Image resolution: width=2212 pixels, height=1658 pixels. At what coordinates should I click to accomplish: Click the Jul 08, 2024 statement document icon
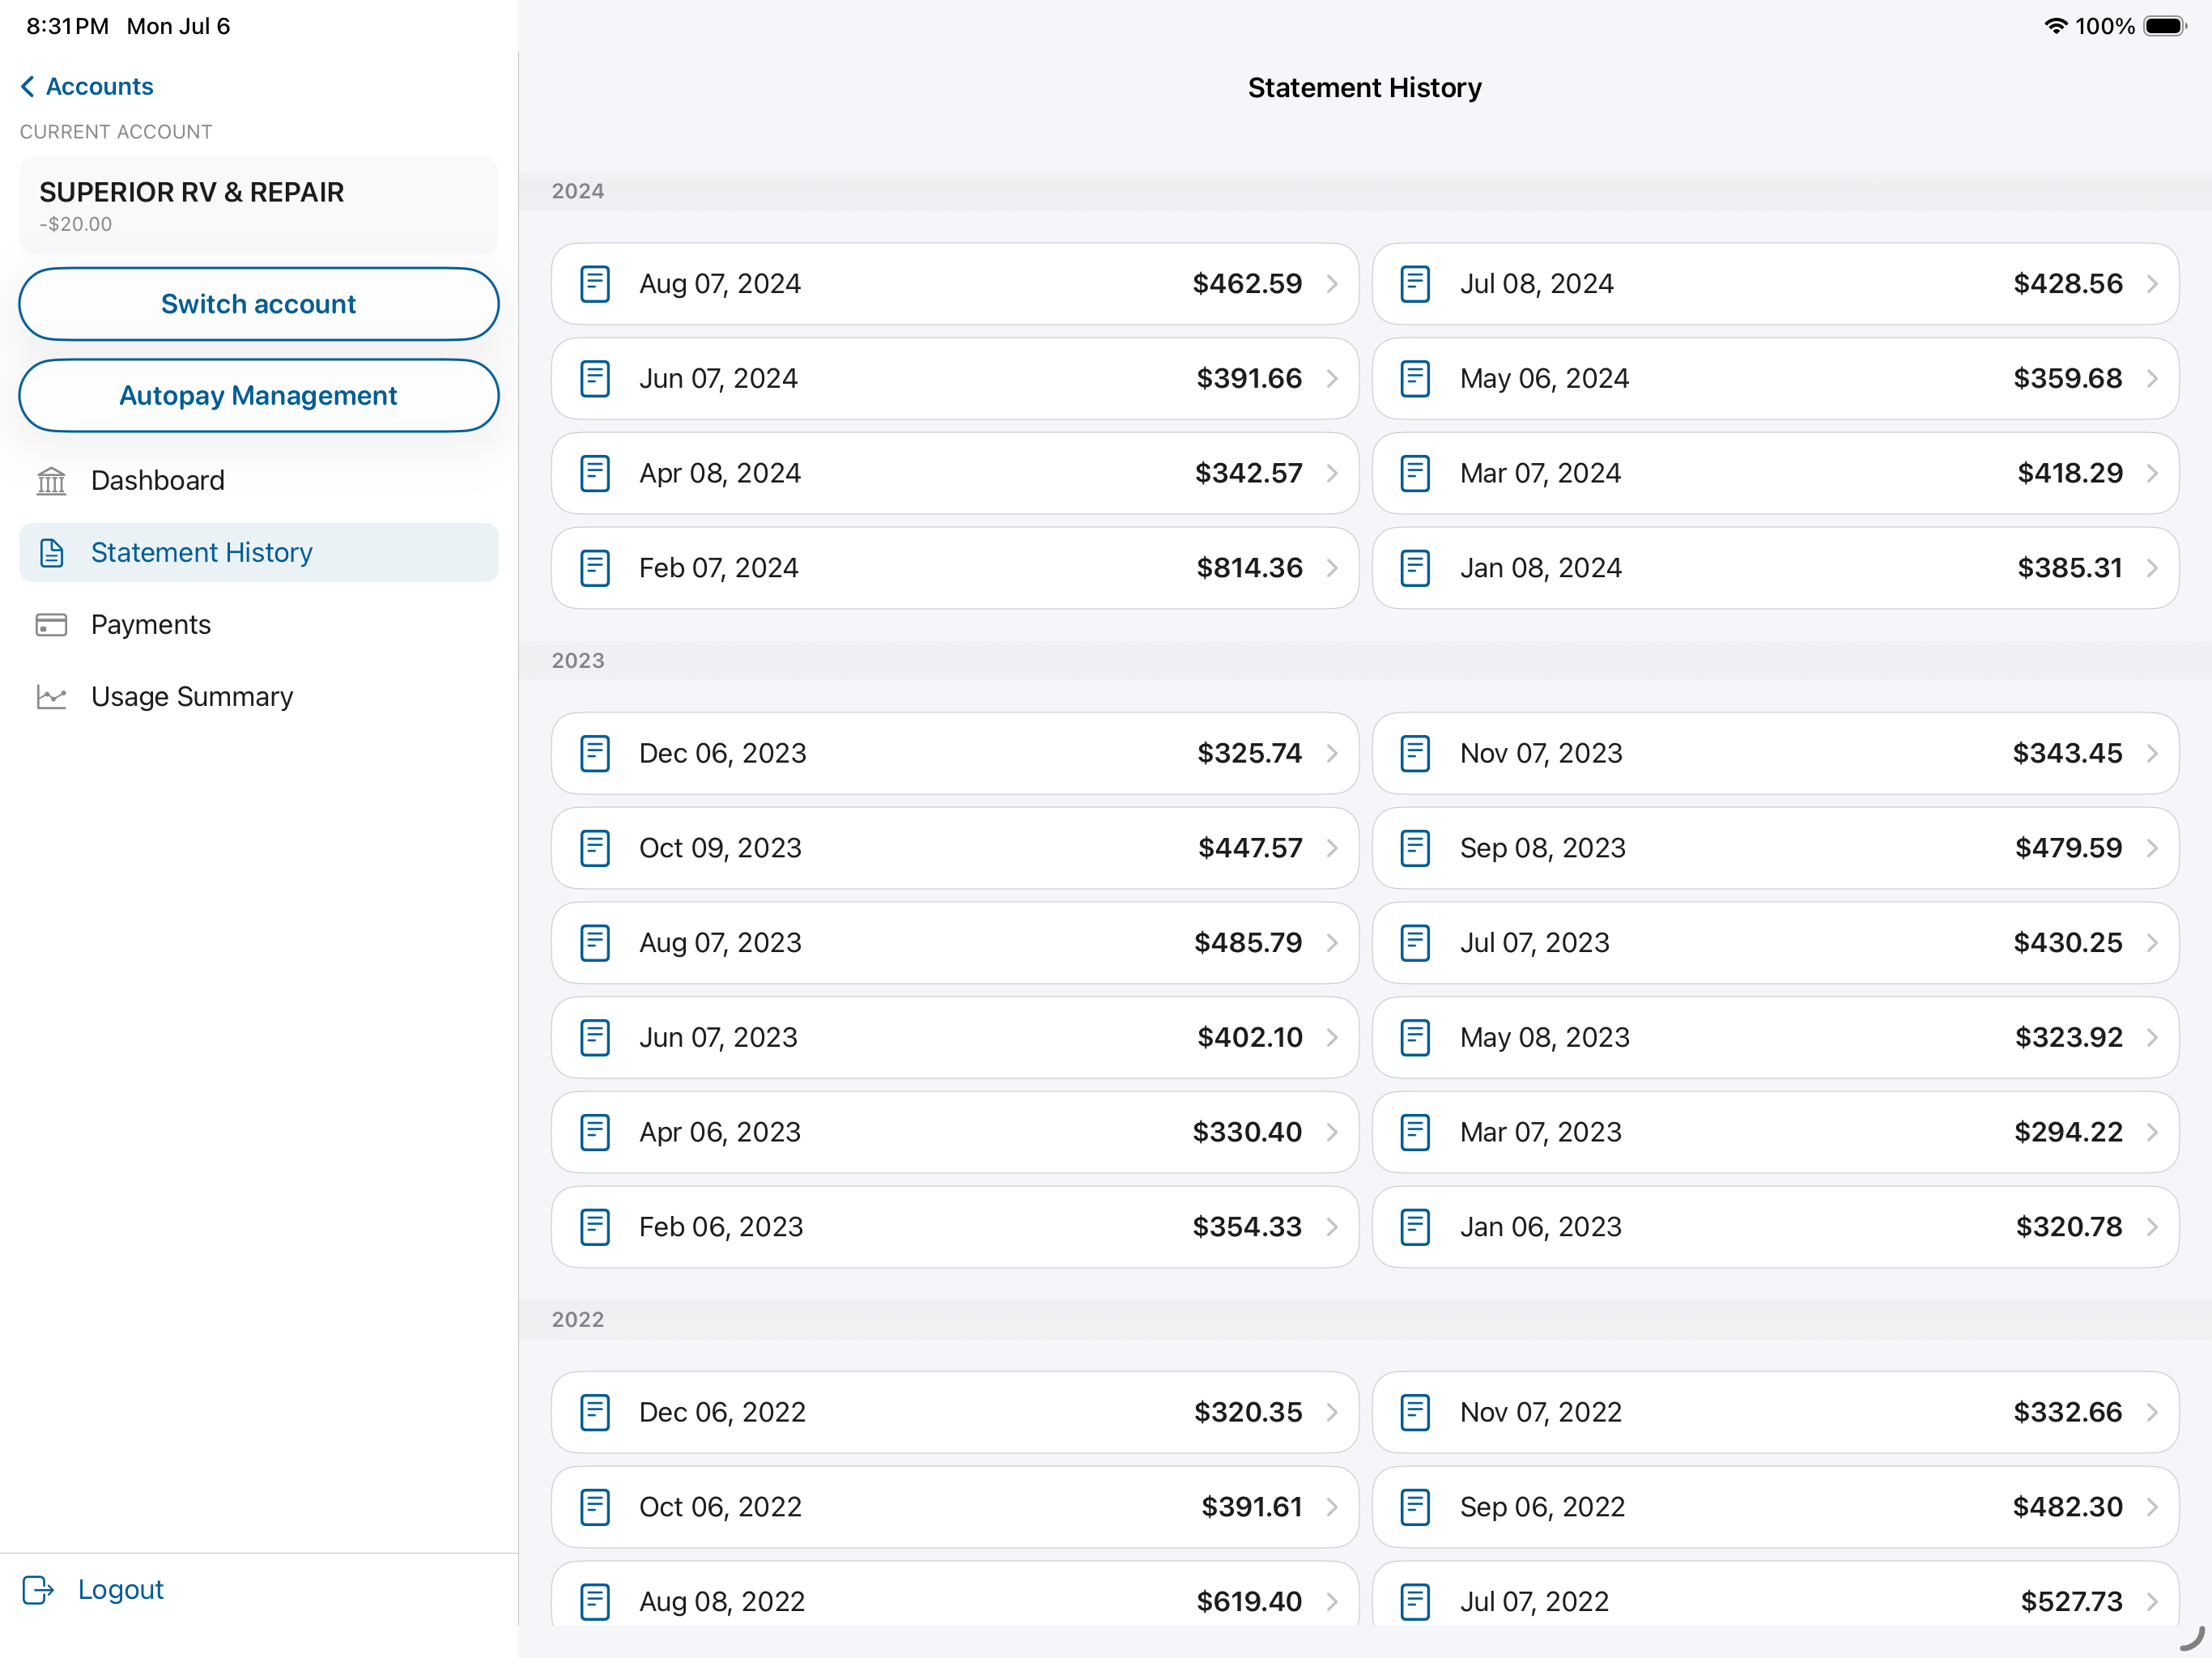tap(1415, 284)
